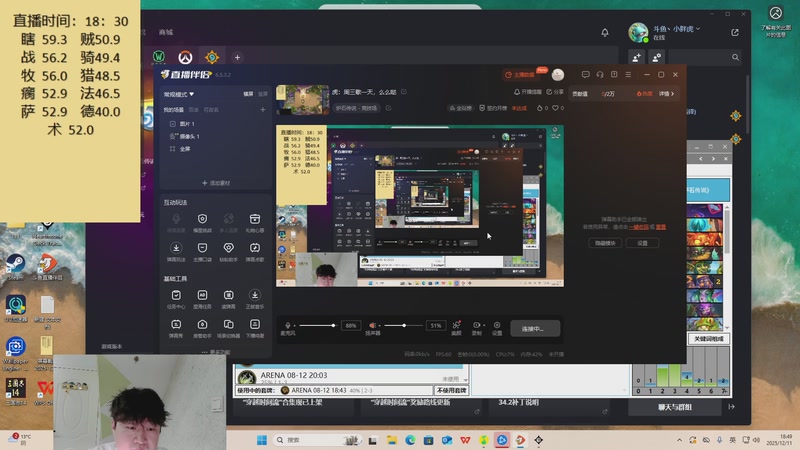Edit the stream title pencil icon
800x450 pixels.
pyautogui.click(x=404, y=92)
